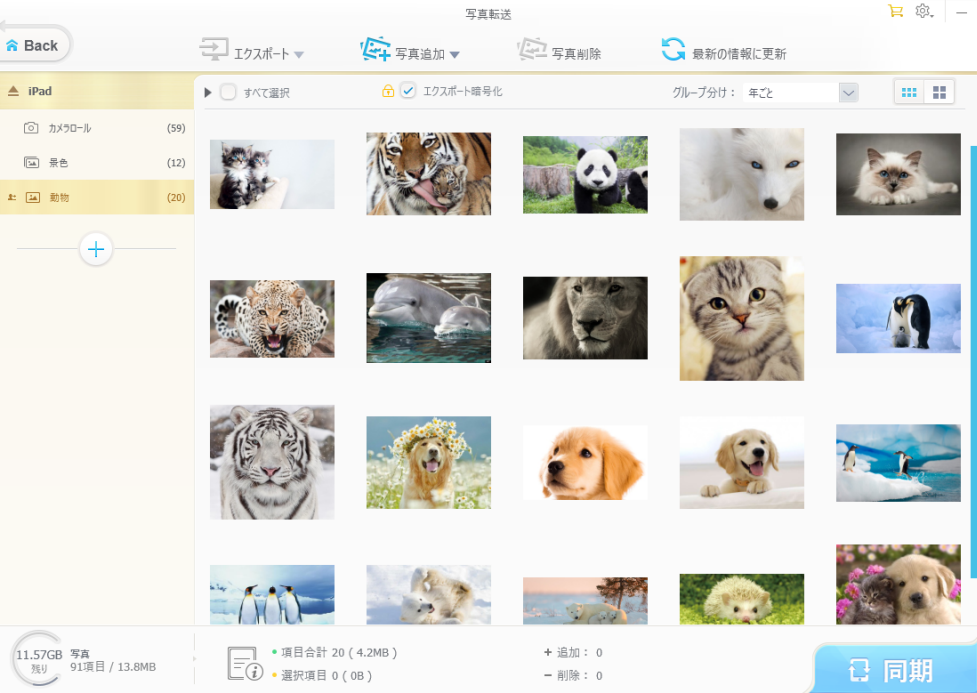The width and height of the screenshot is (977, 693).
Task: Click the 写真削除 label
Action: coord(577,54)
